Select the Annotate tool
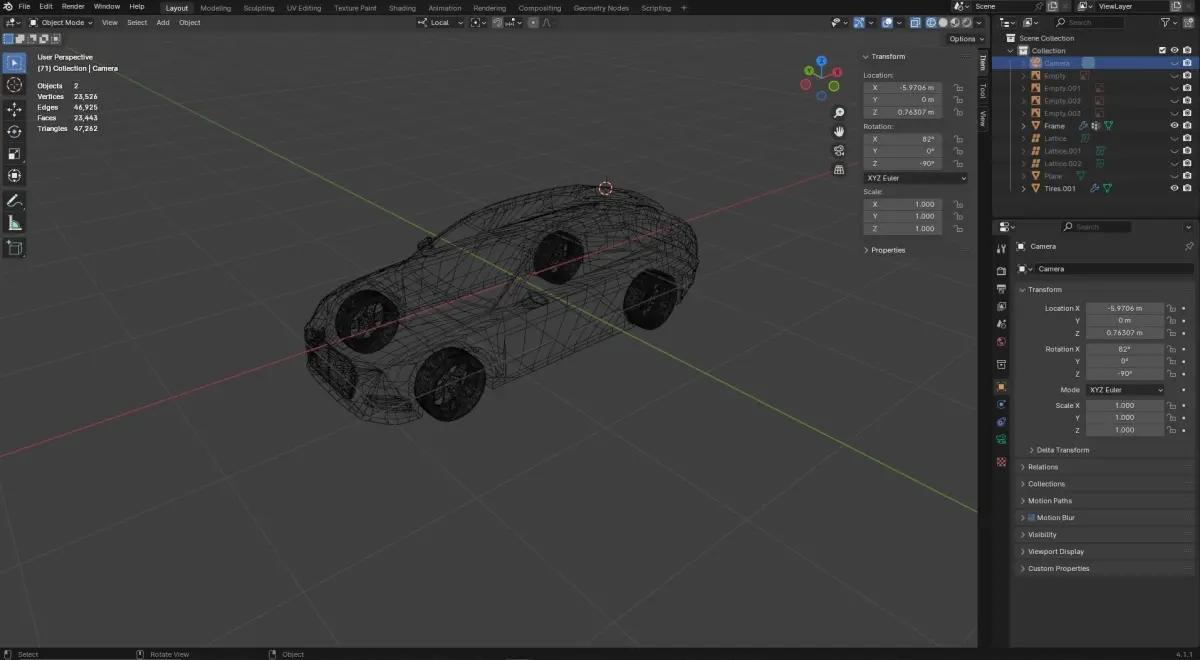This screenshot has width=1200, height=660. coord(15,201)
